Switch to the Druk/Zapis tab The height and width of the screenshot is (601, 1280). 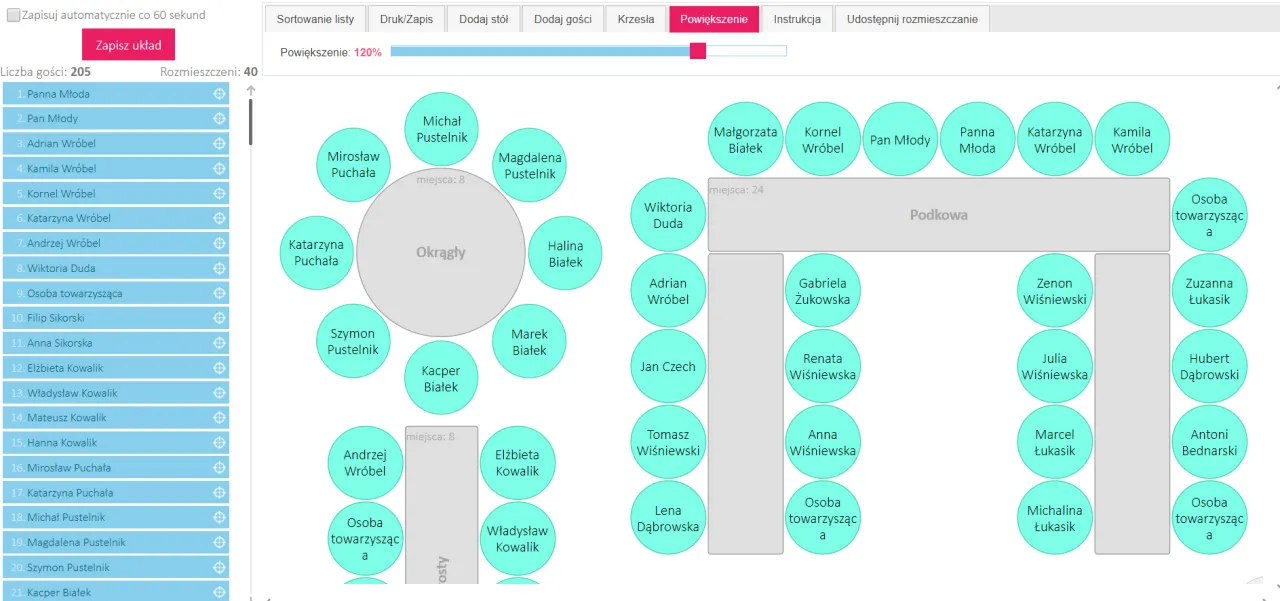tap(406, 19)
